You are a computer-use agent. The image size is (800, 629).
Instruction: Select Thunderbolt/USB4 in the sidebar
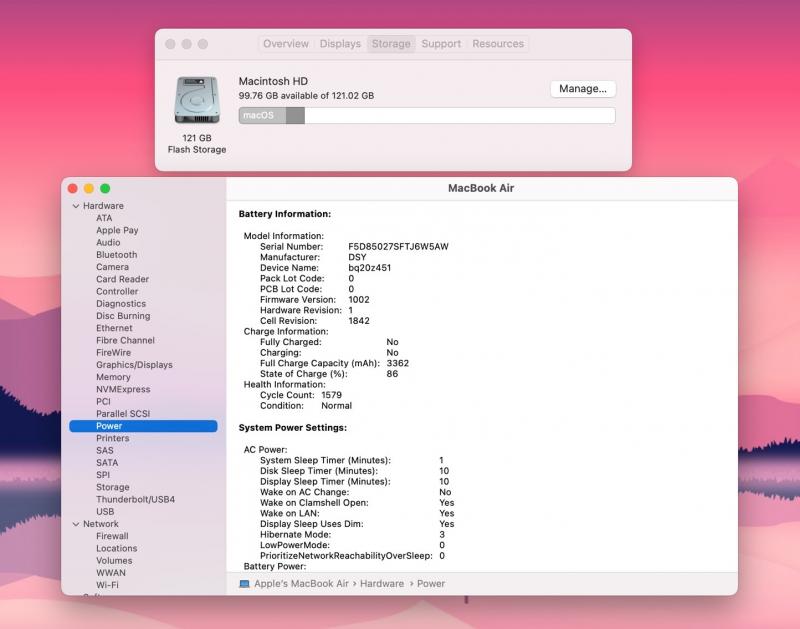(135, 499)
